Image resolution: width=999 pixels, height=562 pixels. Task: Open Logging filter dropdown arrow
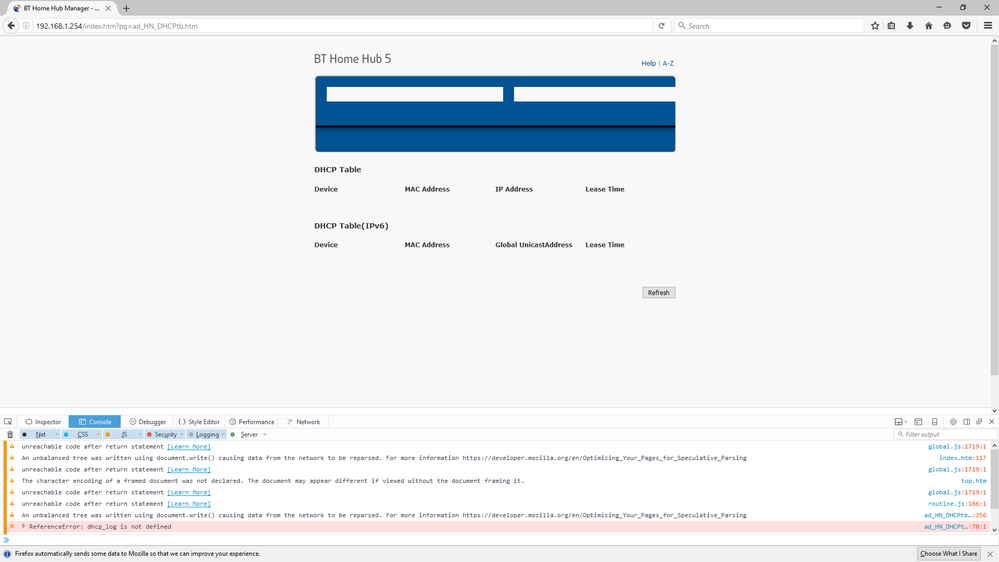pos(223,435)
